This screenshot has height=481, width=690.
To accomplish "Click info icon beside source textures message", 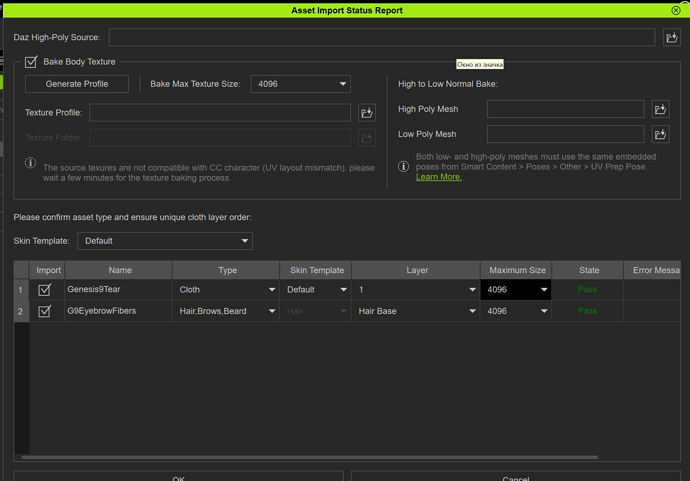I will coord(30,163).
